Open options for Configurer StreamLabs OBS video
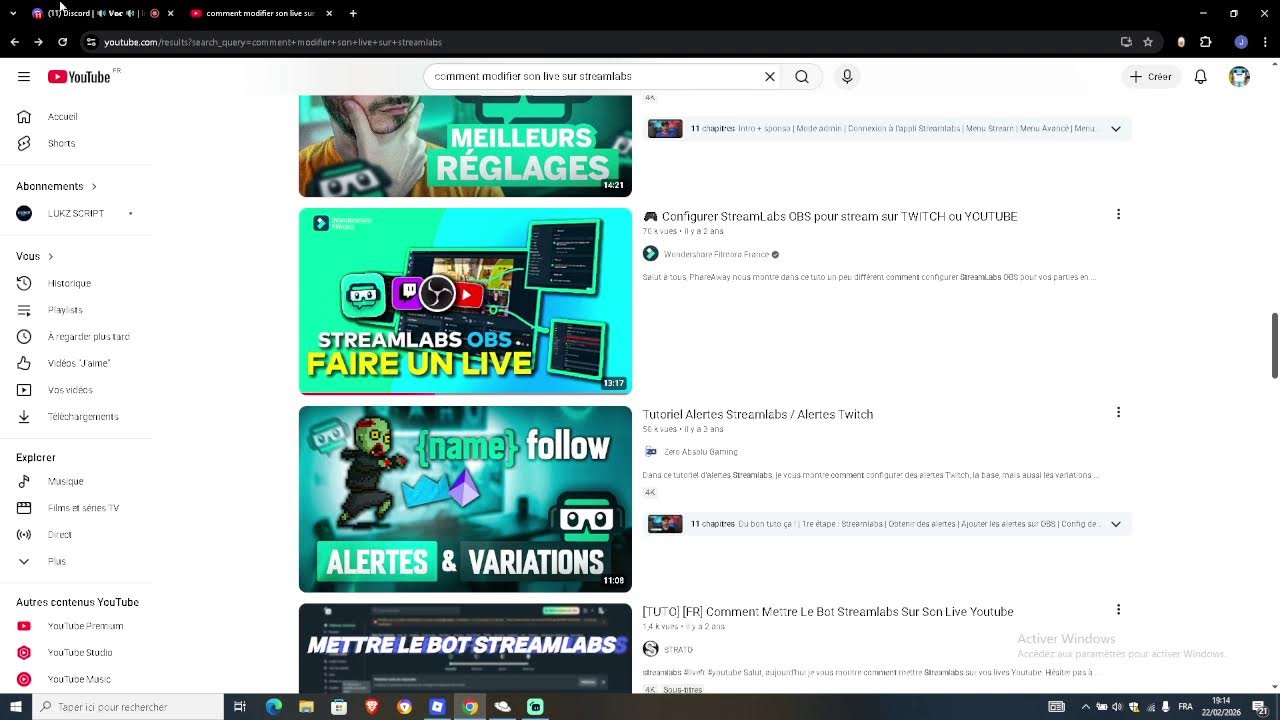 point(1118,214)
